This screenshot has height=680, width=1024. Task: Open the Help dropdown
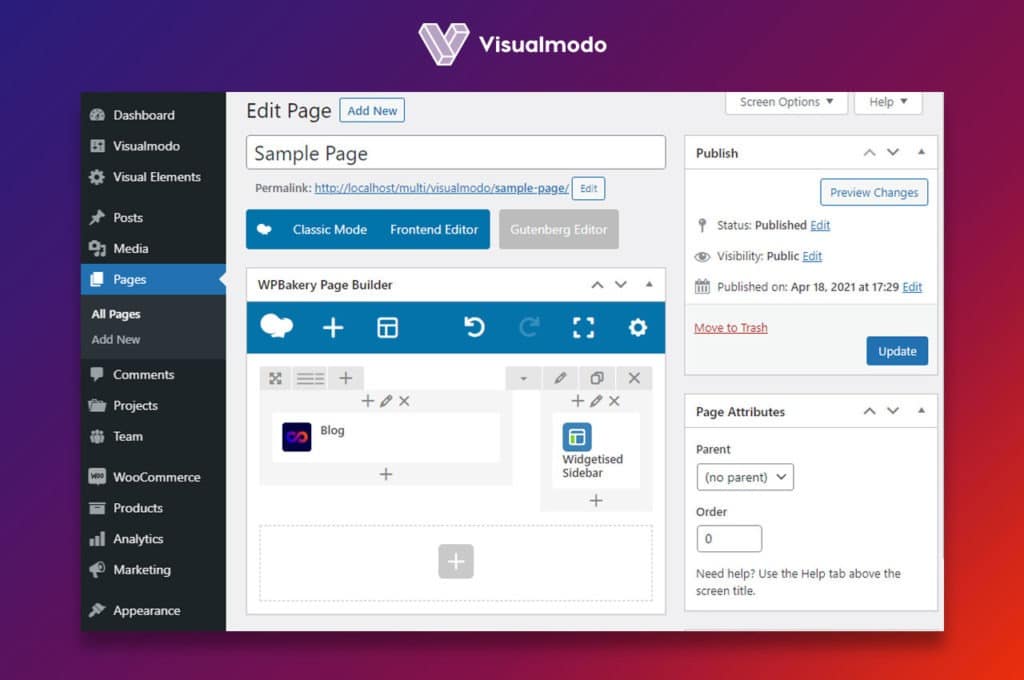(888, 102)
